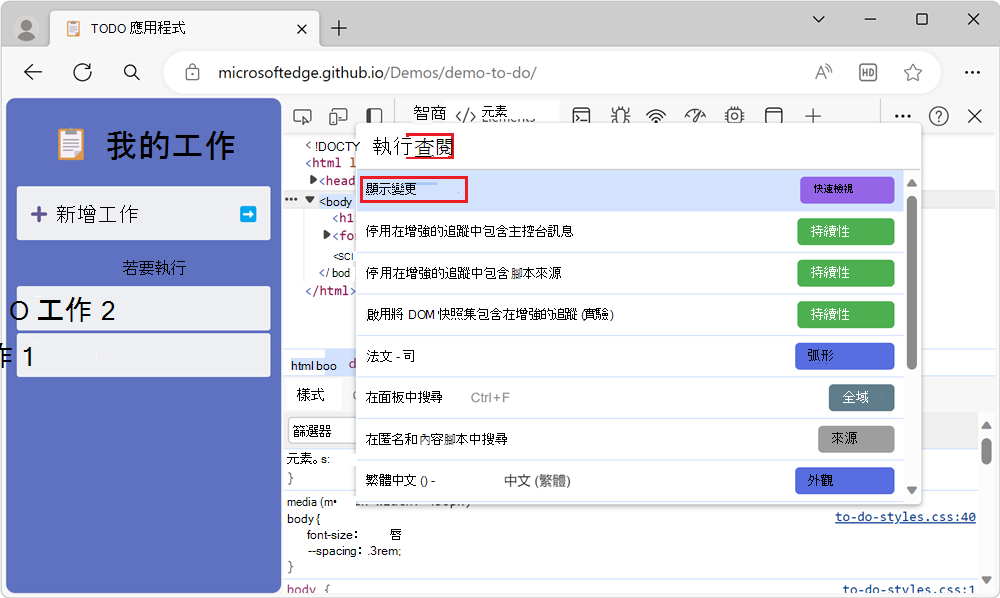
Task: Select 在匿名和內容腳本中搜尋 command
Action: coord(629,439)
